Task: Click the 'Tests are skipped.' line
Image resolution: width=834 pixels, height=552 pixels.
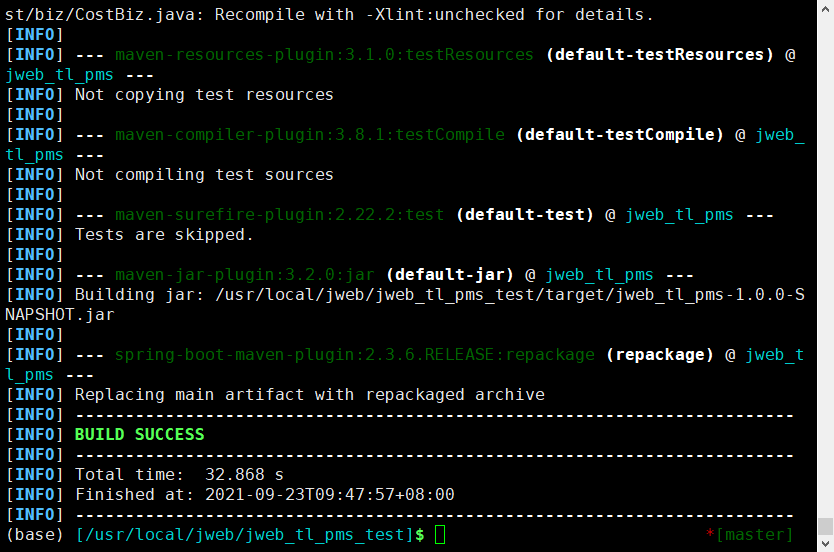Action: [x=164, y=235]
